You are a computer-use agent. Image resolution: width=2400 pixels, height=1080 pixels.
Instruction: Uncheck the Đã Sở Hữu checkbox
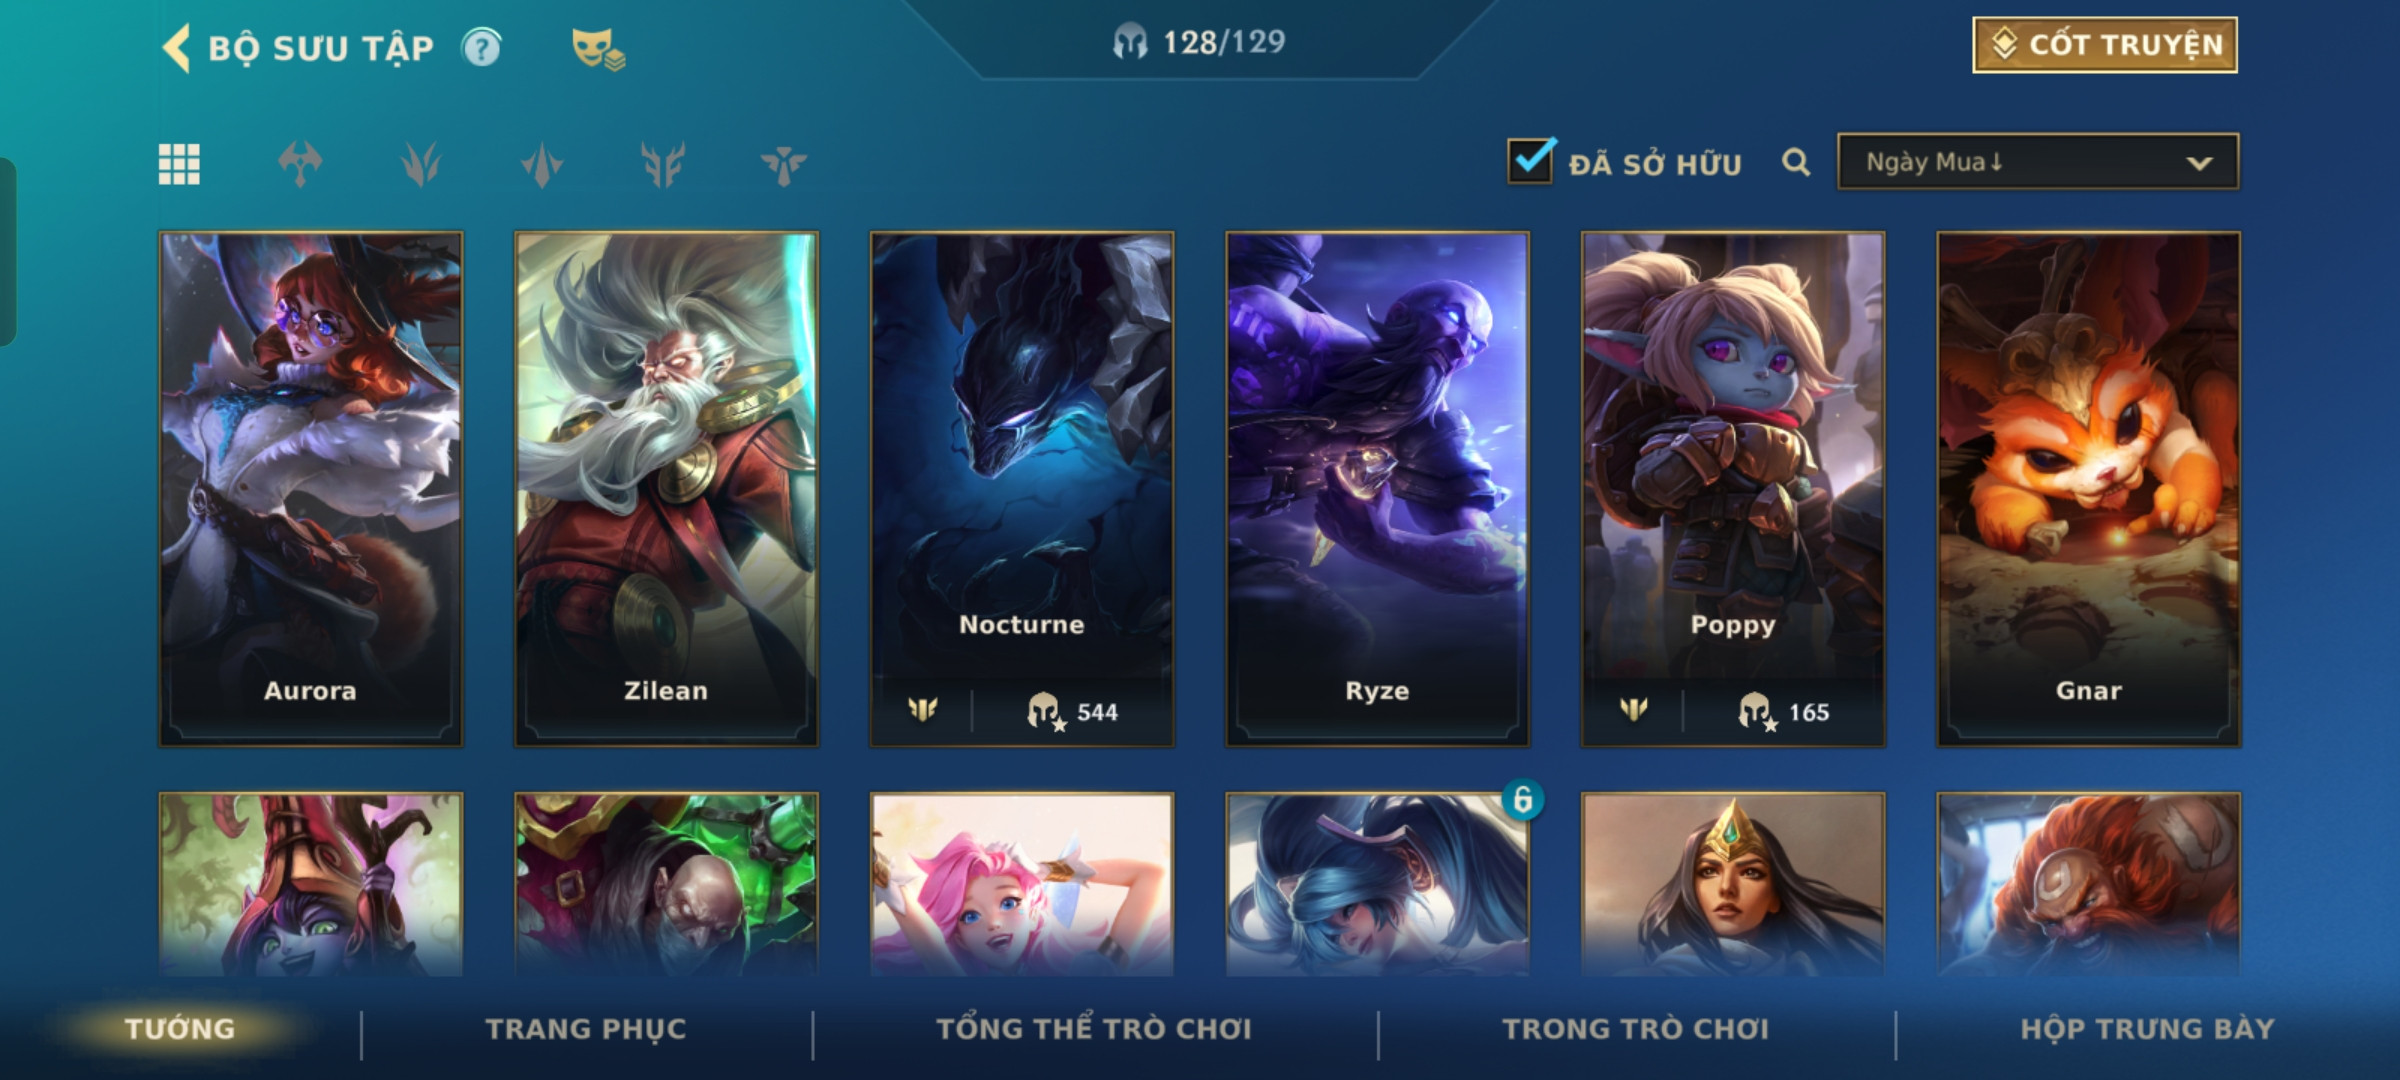click(1531, 160)
